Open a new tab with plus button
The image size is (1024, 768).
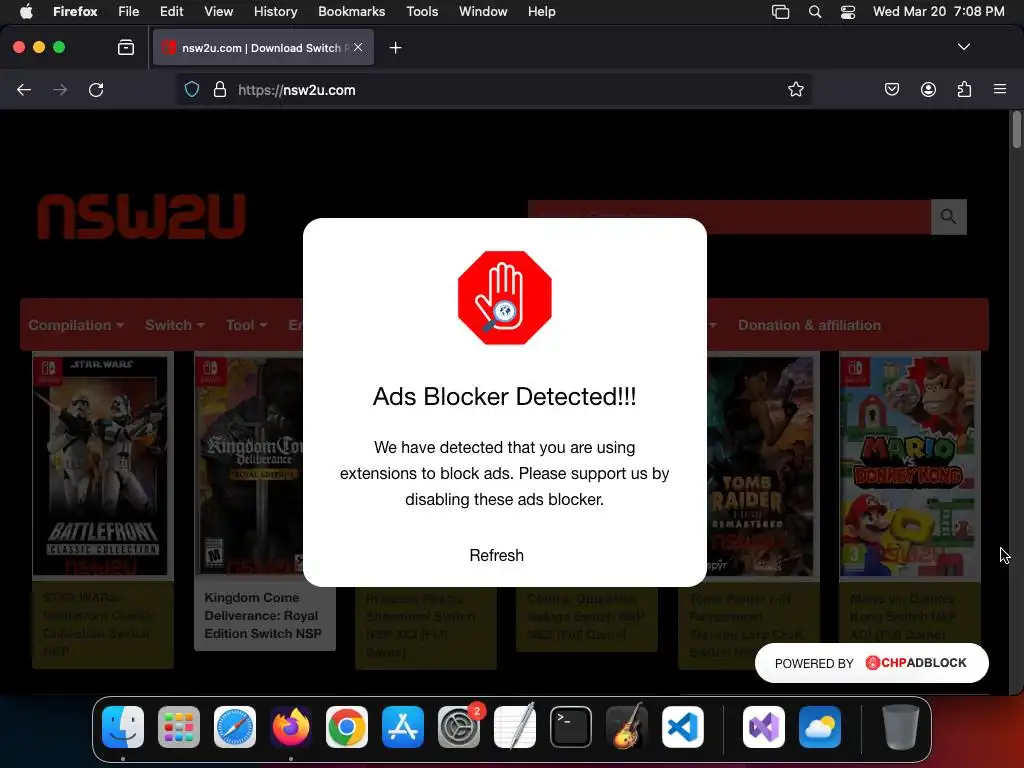coord(395,48)
